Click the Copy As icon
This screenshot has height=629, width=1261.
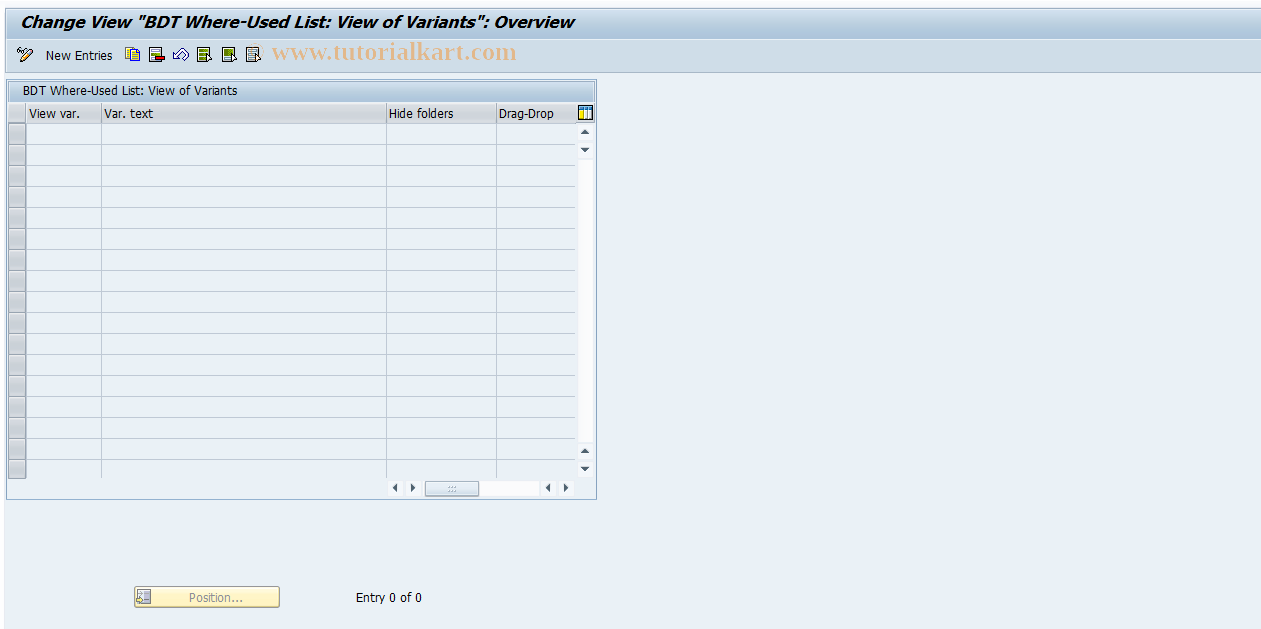(133, 55)
